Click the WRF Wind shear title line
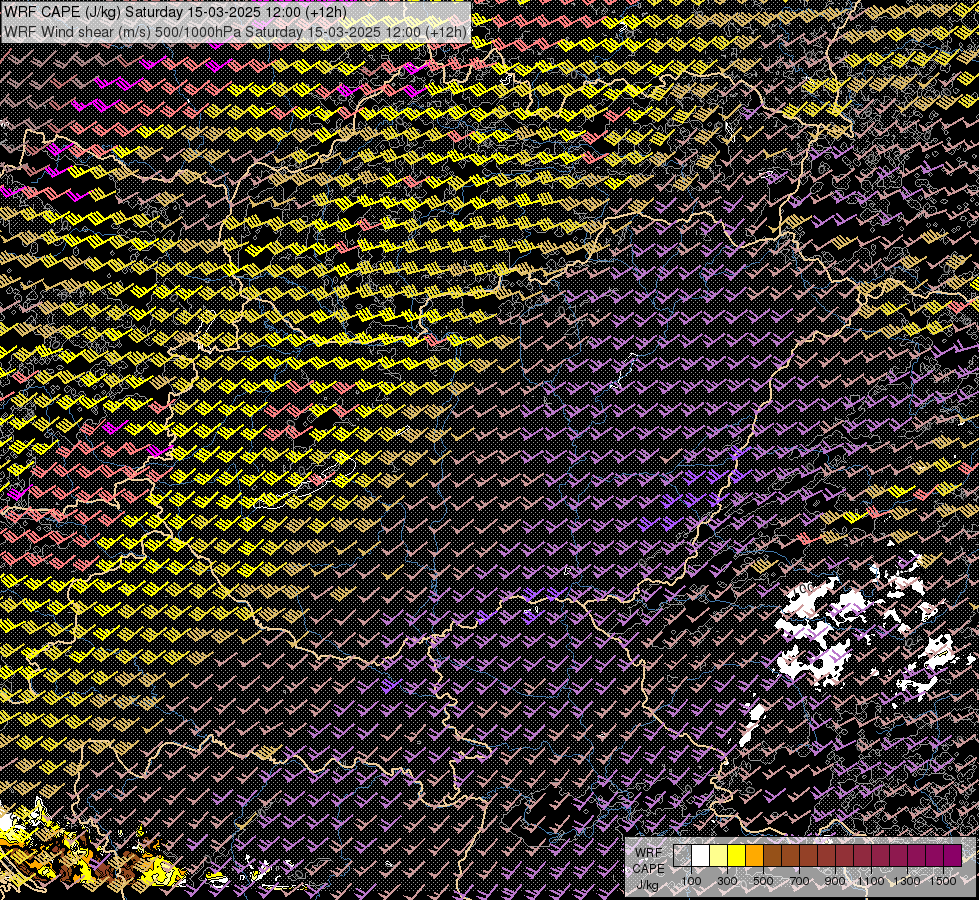 pyautogui.click(x=235, y=32)
